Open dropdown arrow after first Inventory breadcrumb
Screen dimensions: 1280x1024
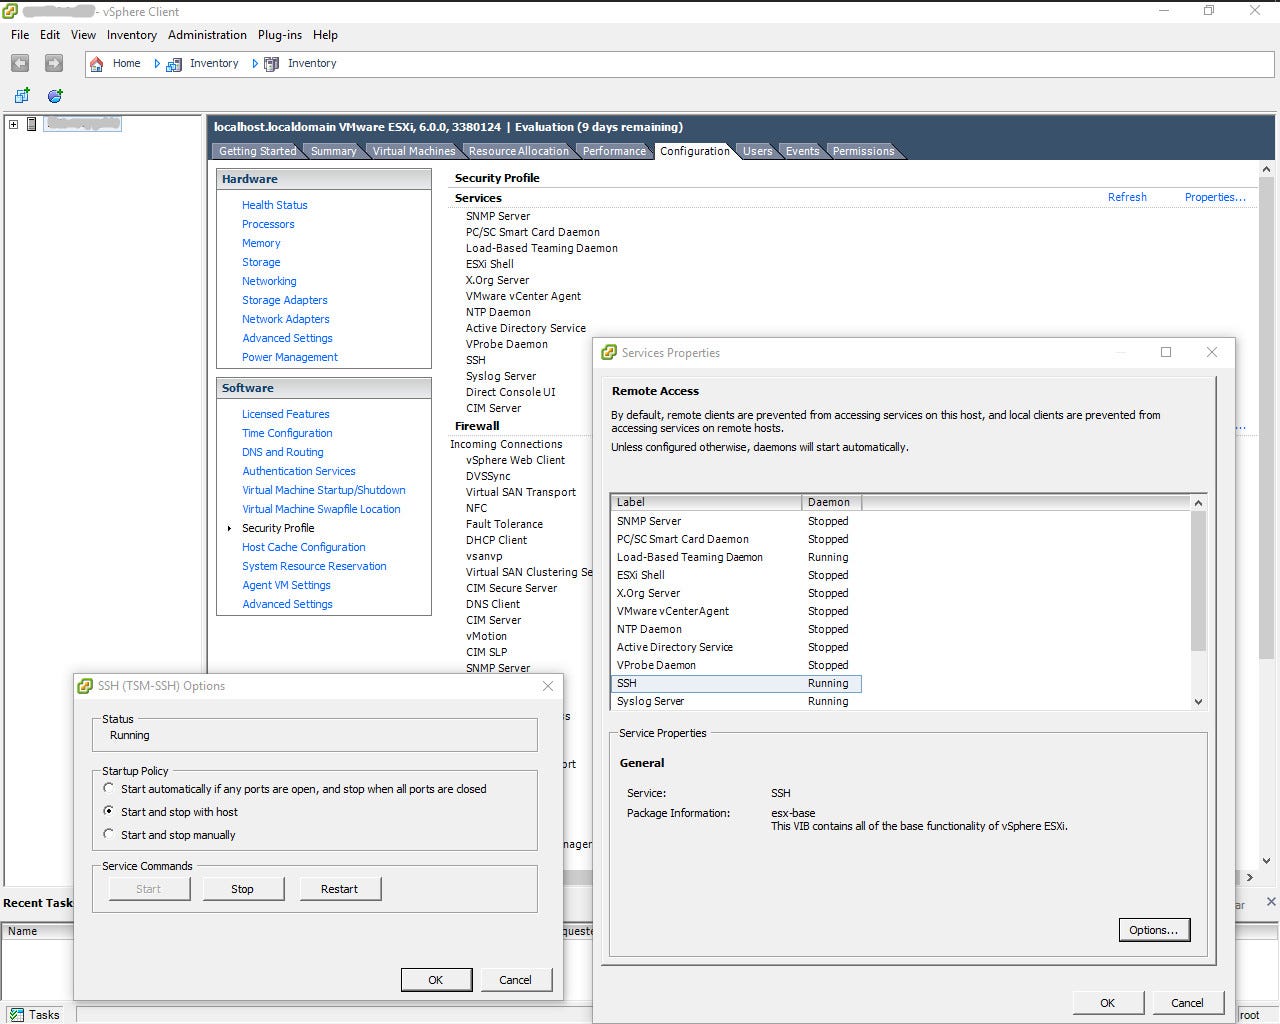tap(255, 63)
